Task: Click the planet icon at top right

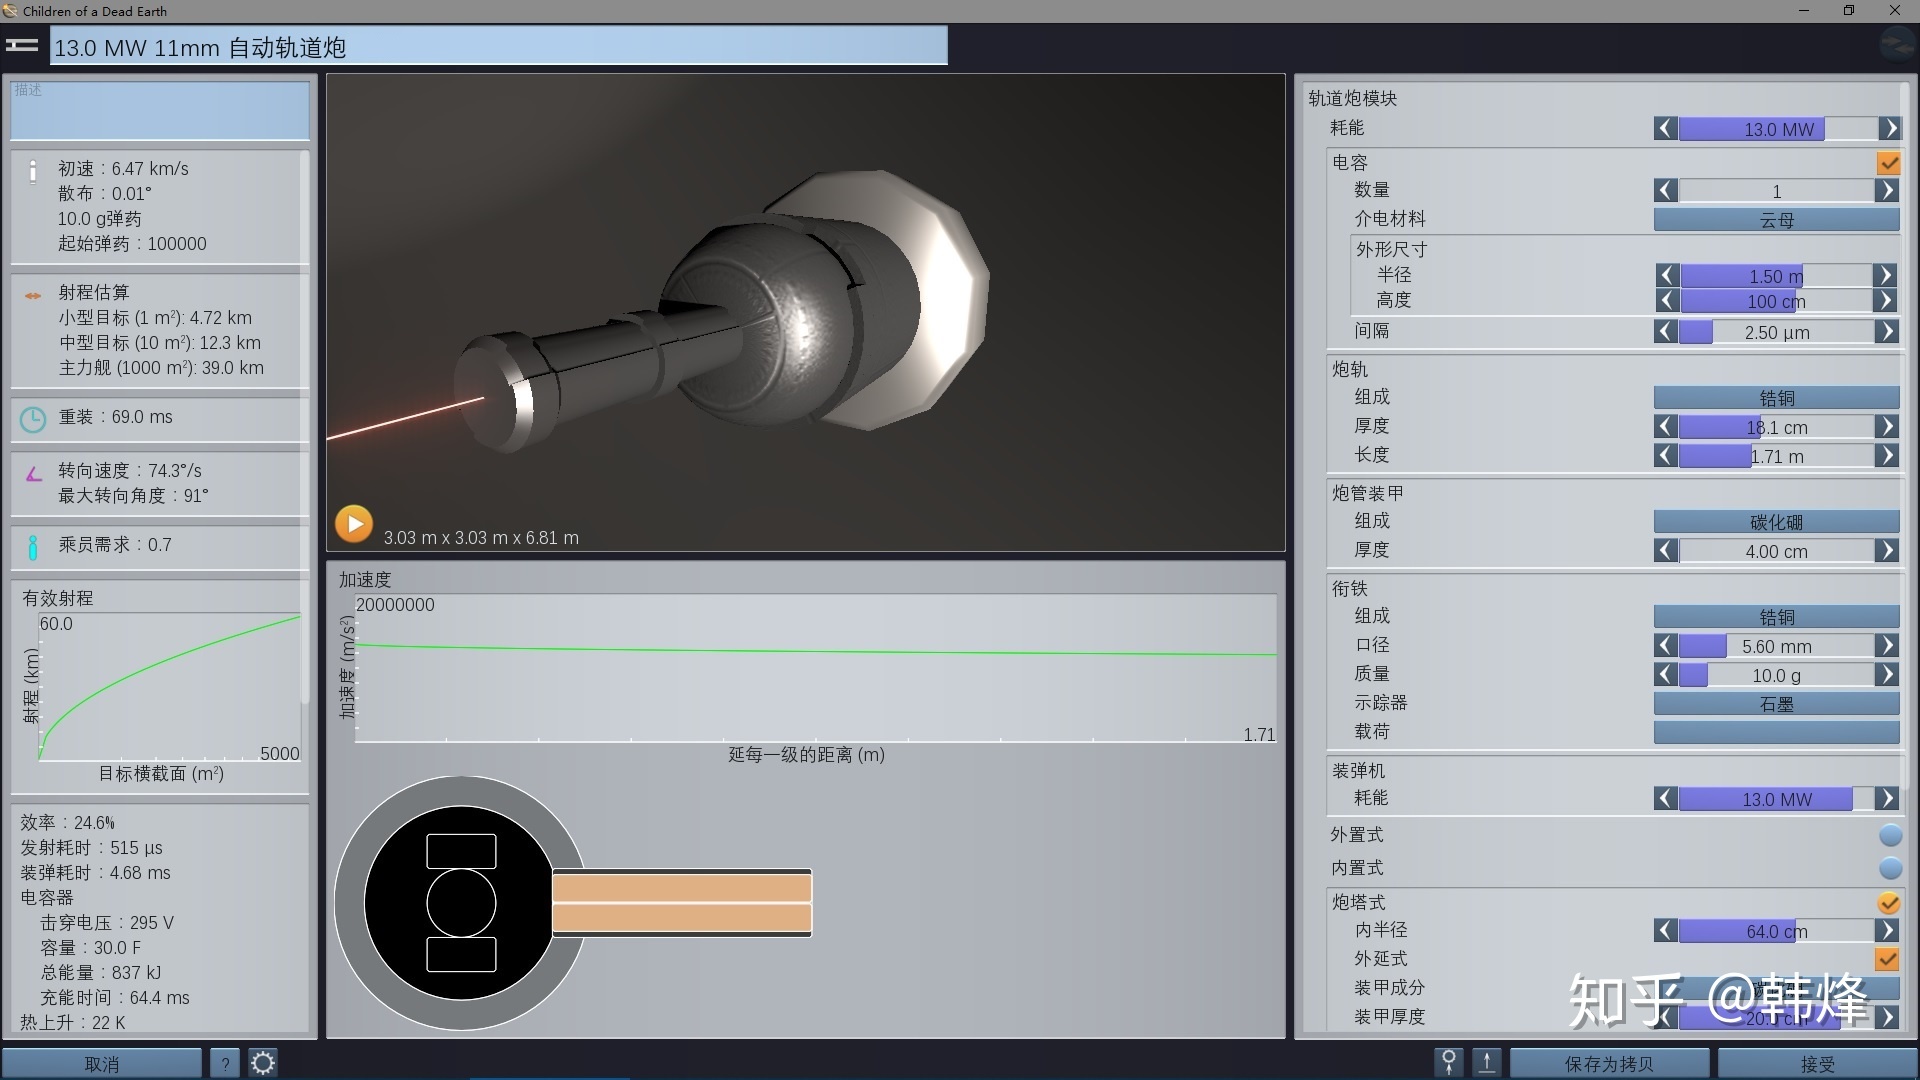Action: click(1896, 46)
